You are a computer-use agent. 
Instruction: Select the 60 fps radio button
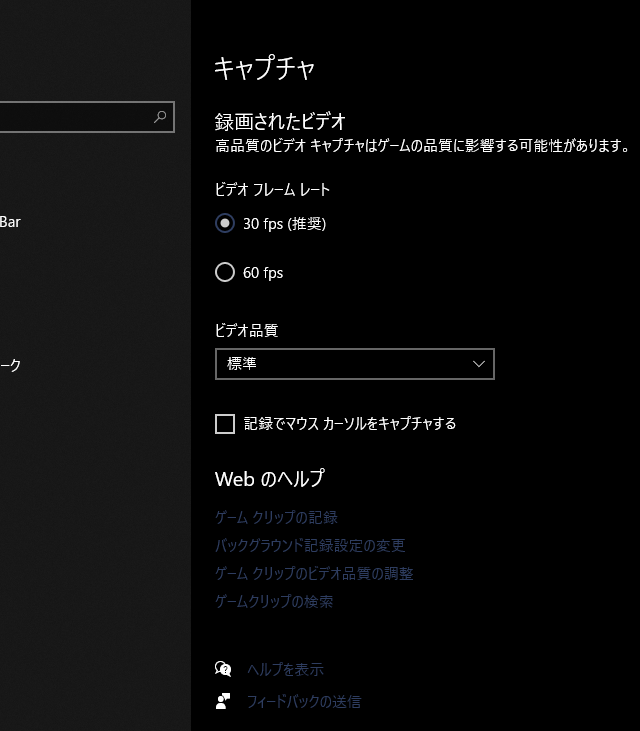pyautogui.click(x=225, y=272)
